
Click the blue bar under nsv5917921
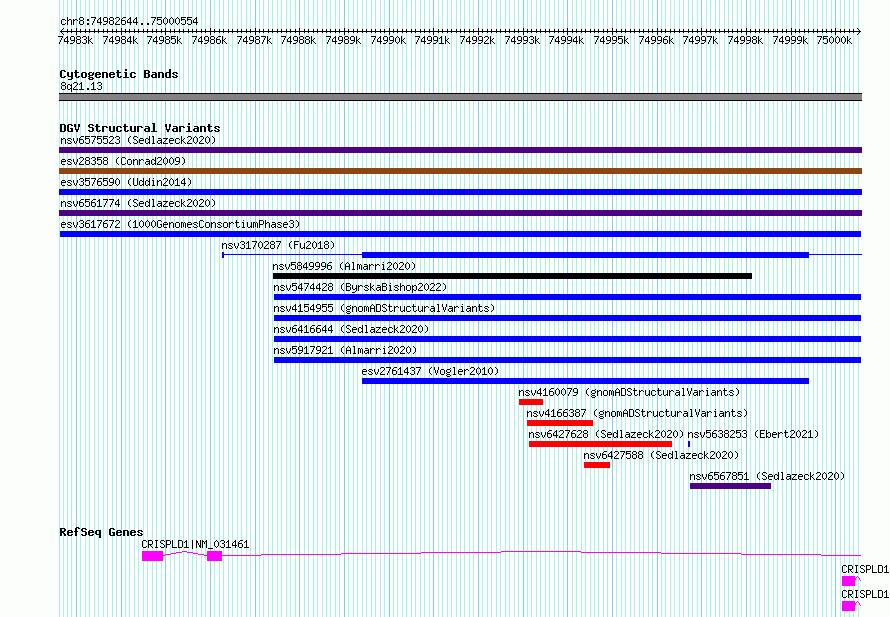pos(568,360)
